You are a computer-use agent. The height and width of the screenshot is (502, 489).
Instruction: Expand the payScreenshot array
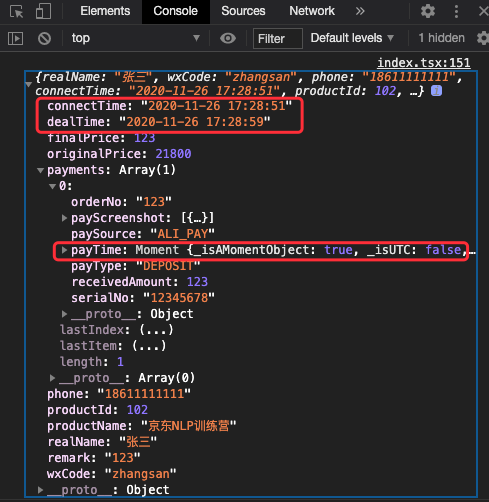coord(65,218)
